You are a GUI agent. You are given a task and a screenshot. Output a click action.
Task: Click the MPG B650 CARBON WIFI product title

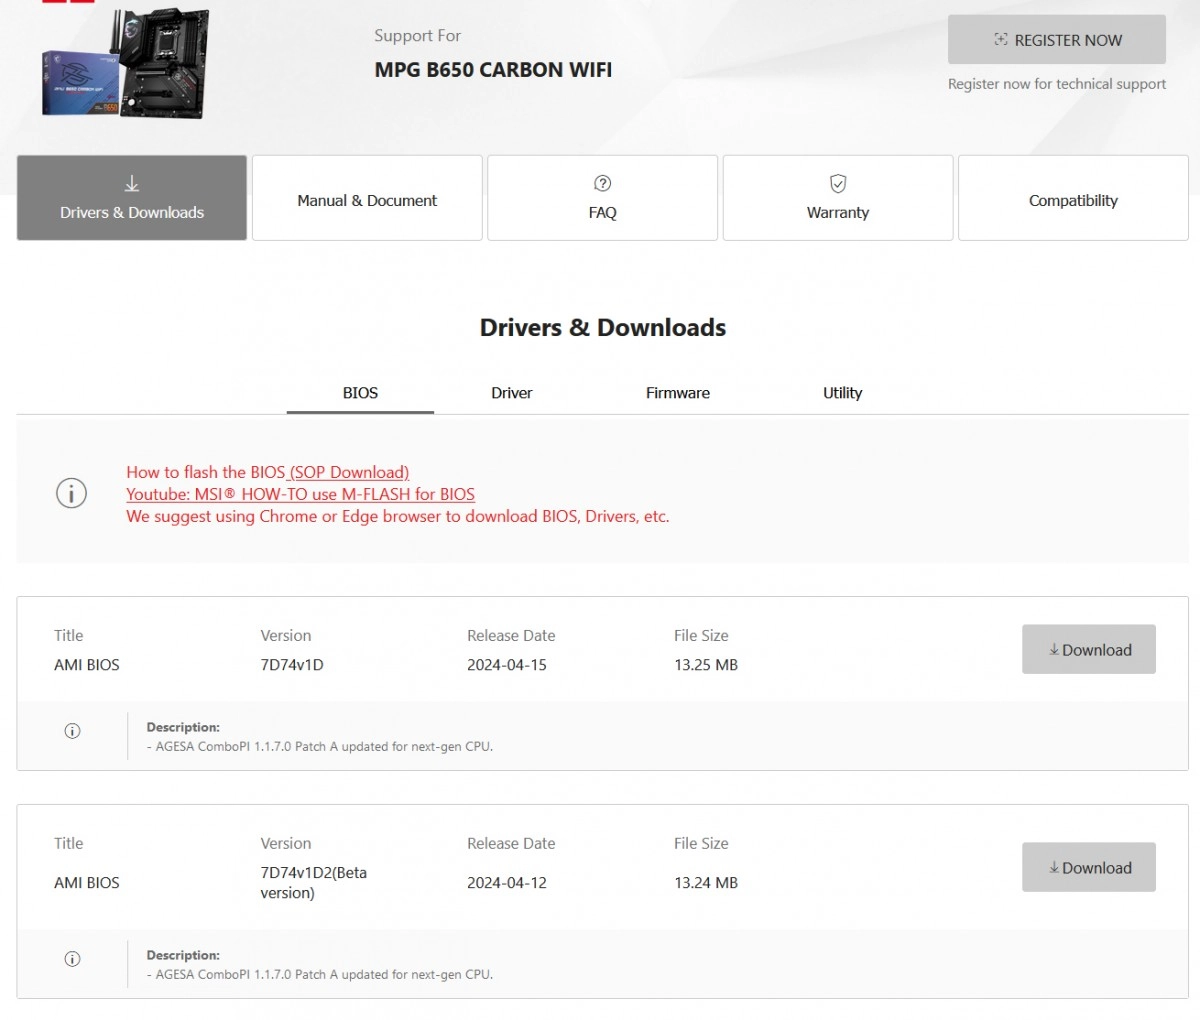click(x=493, y=70)
